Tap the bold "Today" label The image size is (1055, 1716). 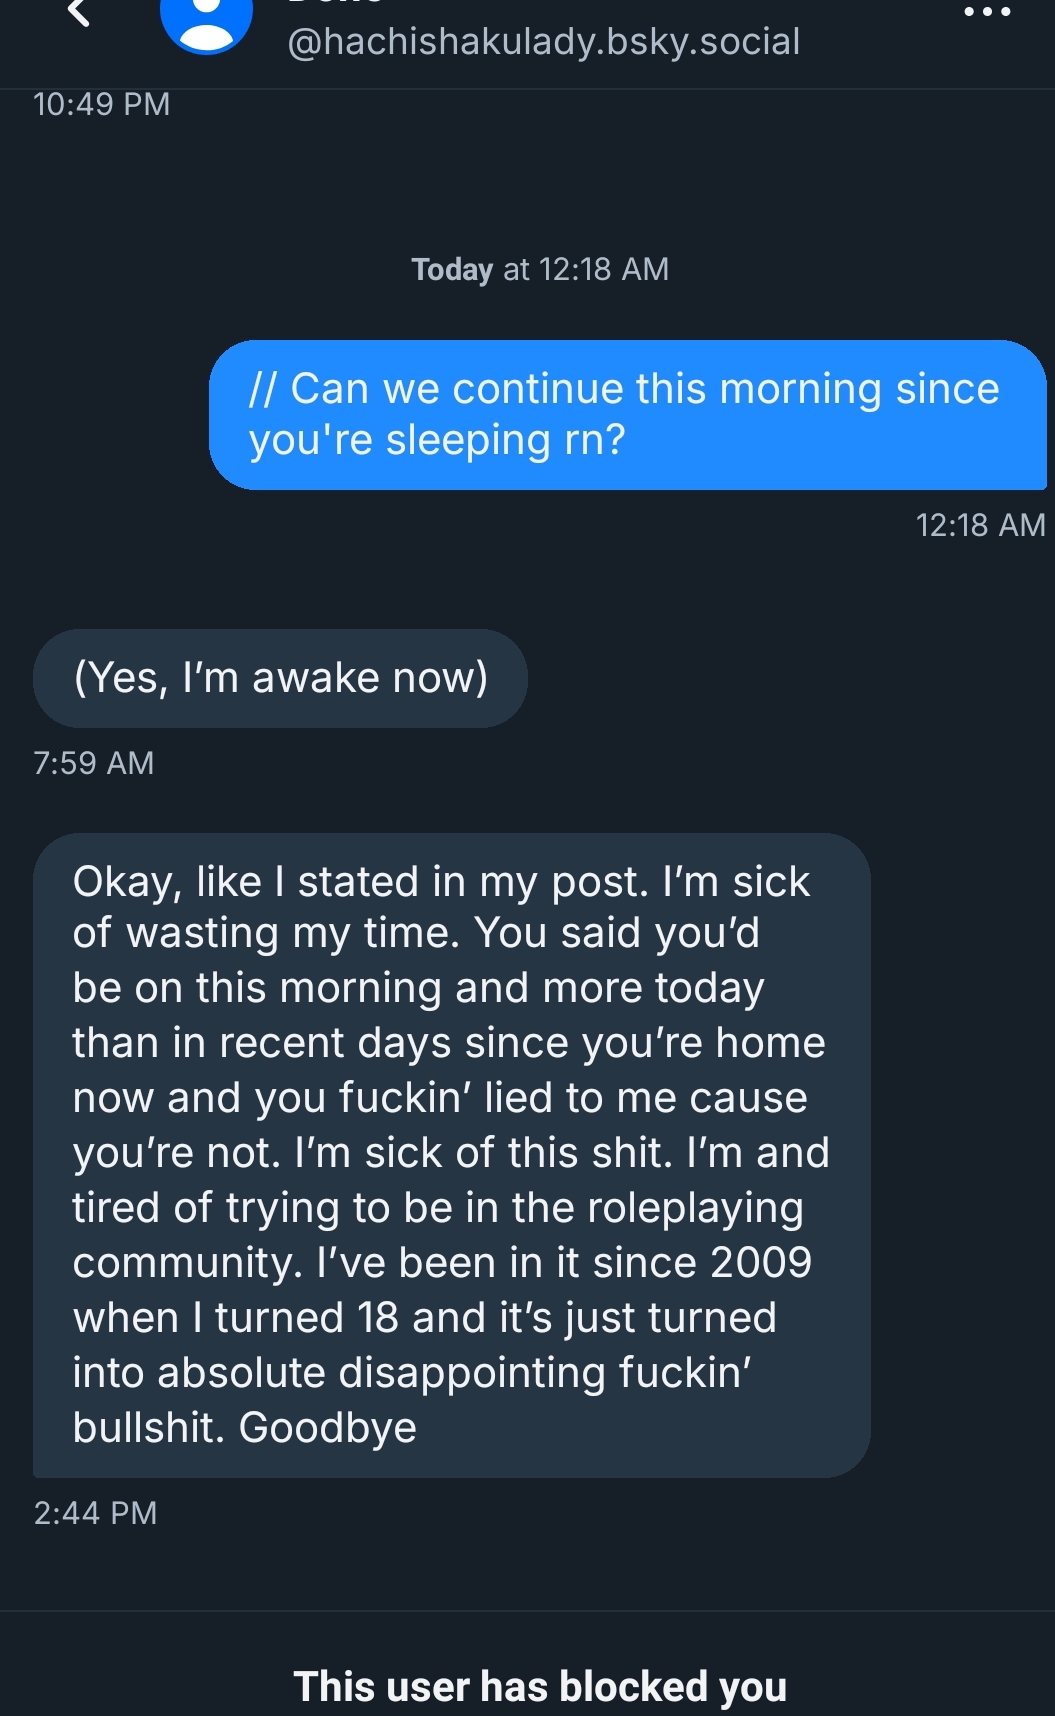click(x=452, y=269)
